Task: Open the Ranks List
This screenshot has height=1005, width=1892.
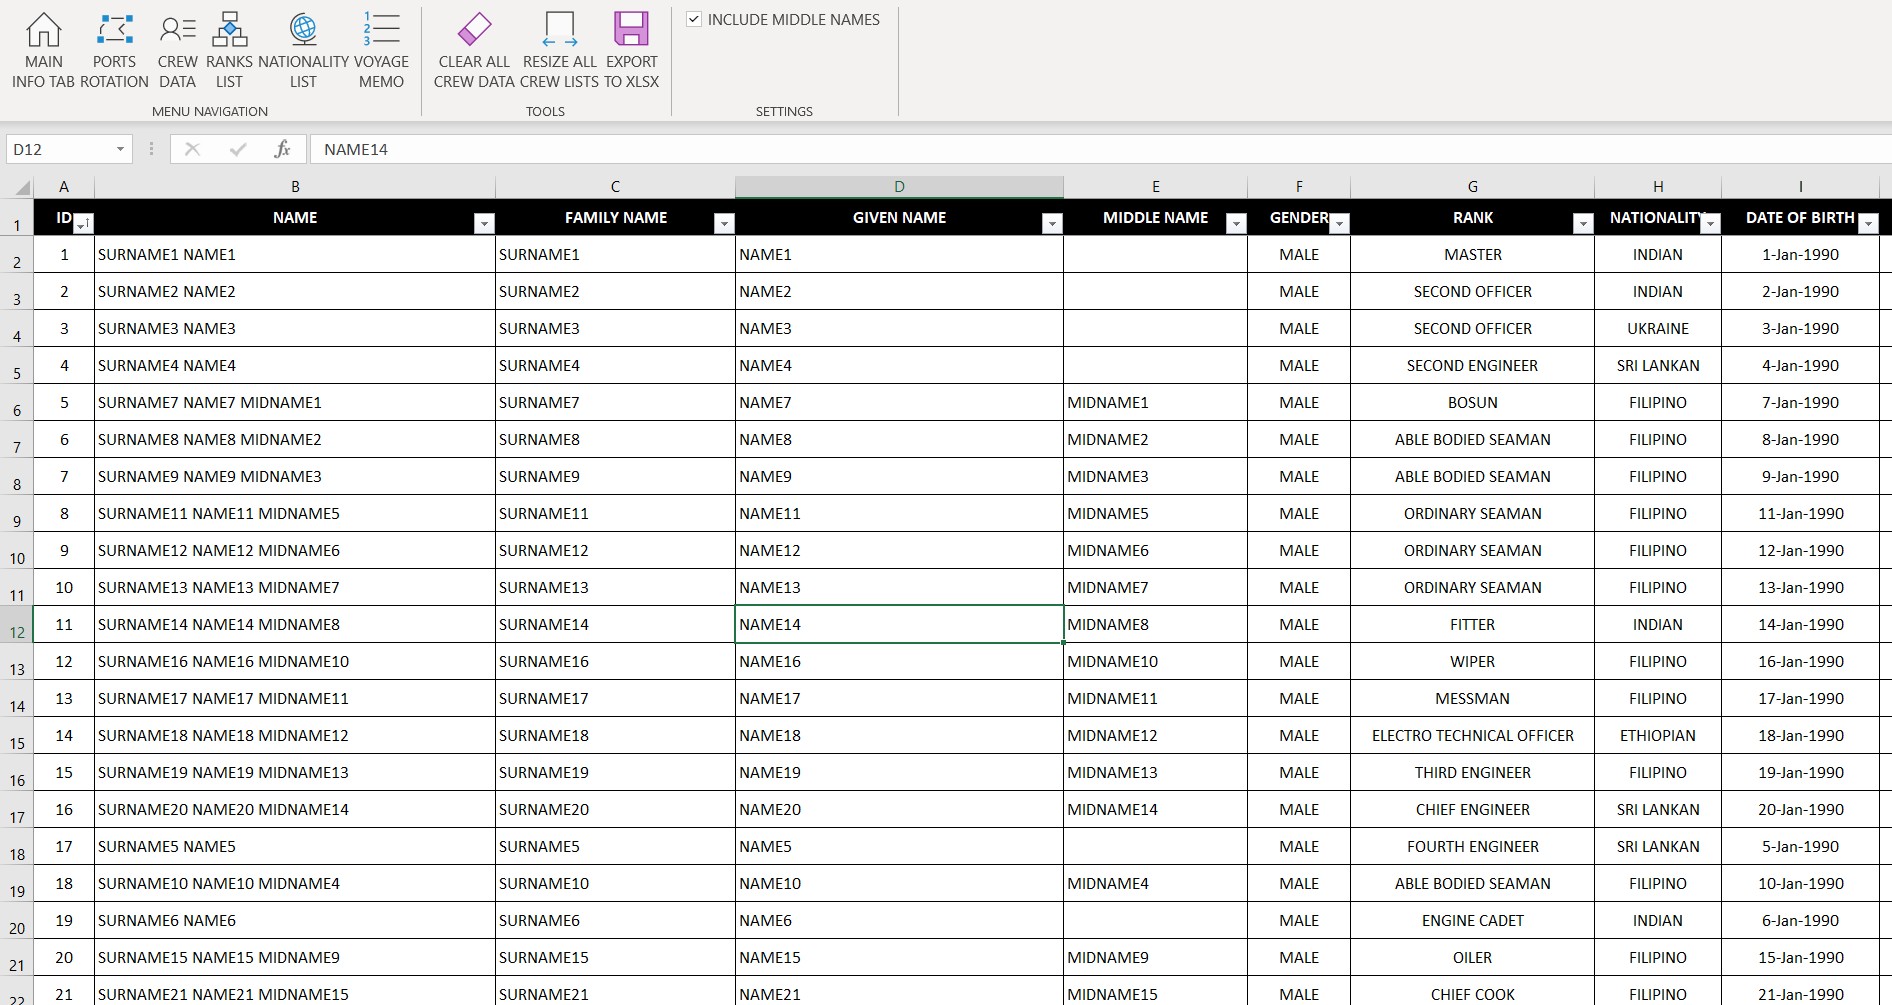Action: tap(229, 50)
